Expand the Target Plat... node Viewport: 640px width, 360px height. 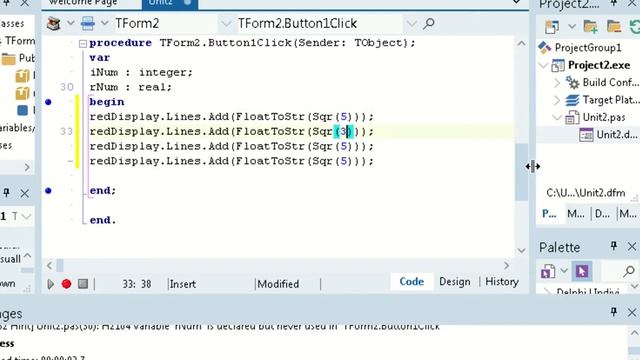[x=557, y=100]
